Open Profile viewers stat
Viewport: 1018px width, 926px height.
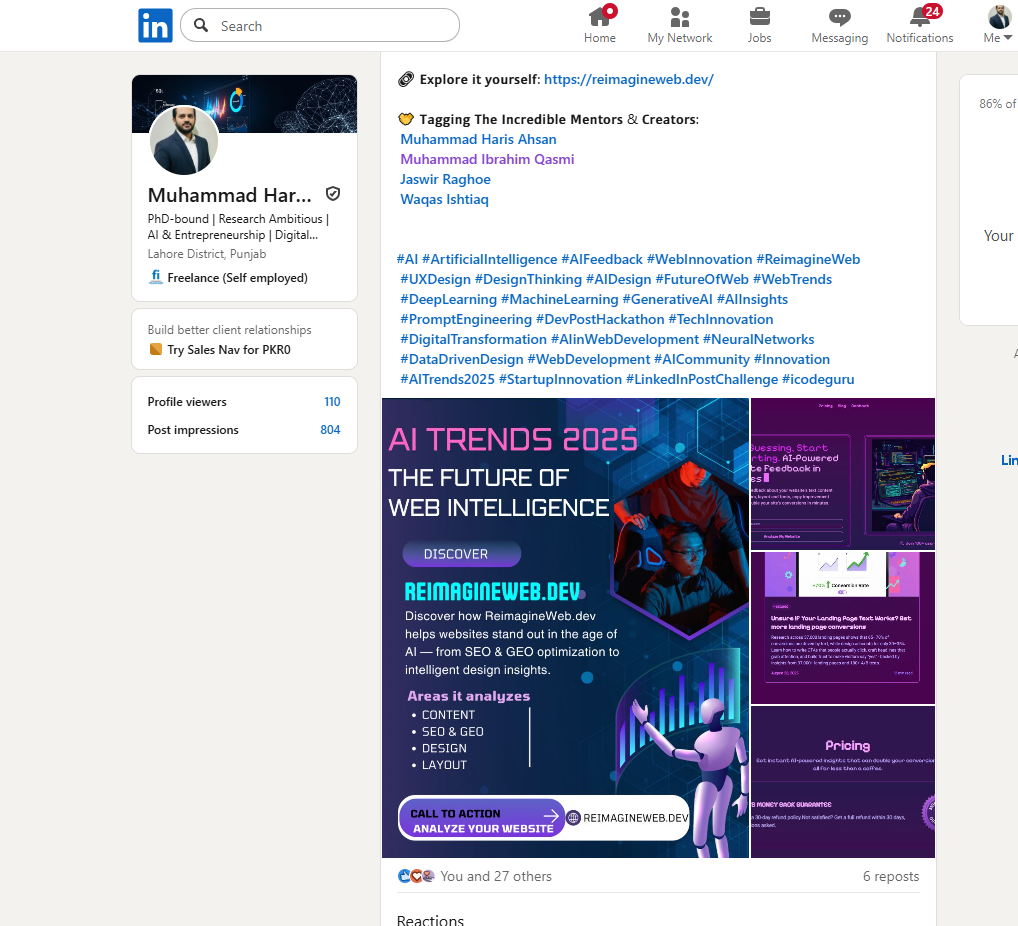pos(187,402)
